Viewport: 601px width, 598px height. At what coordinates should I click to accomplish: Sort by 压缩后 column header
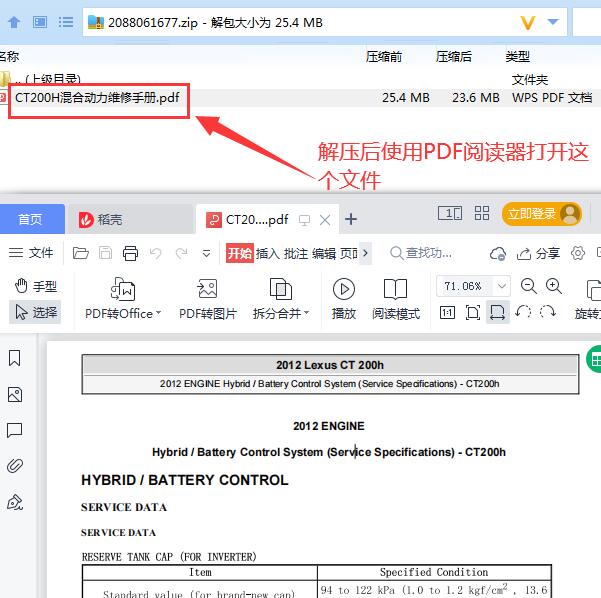(x=454, y=57)
